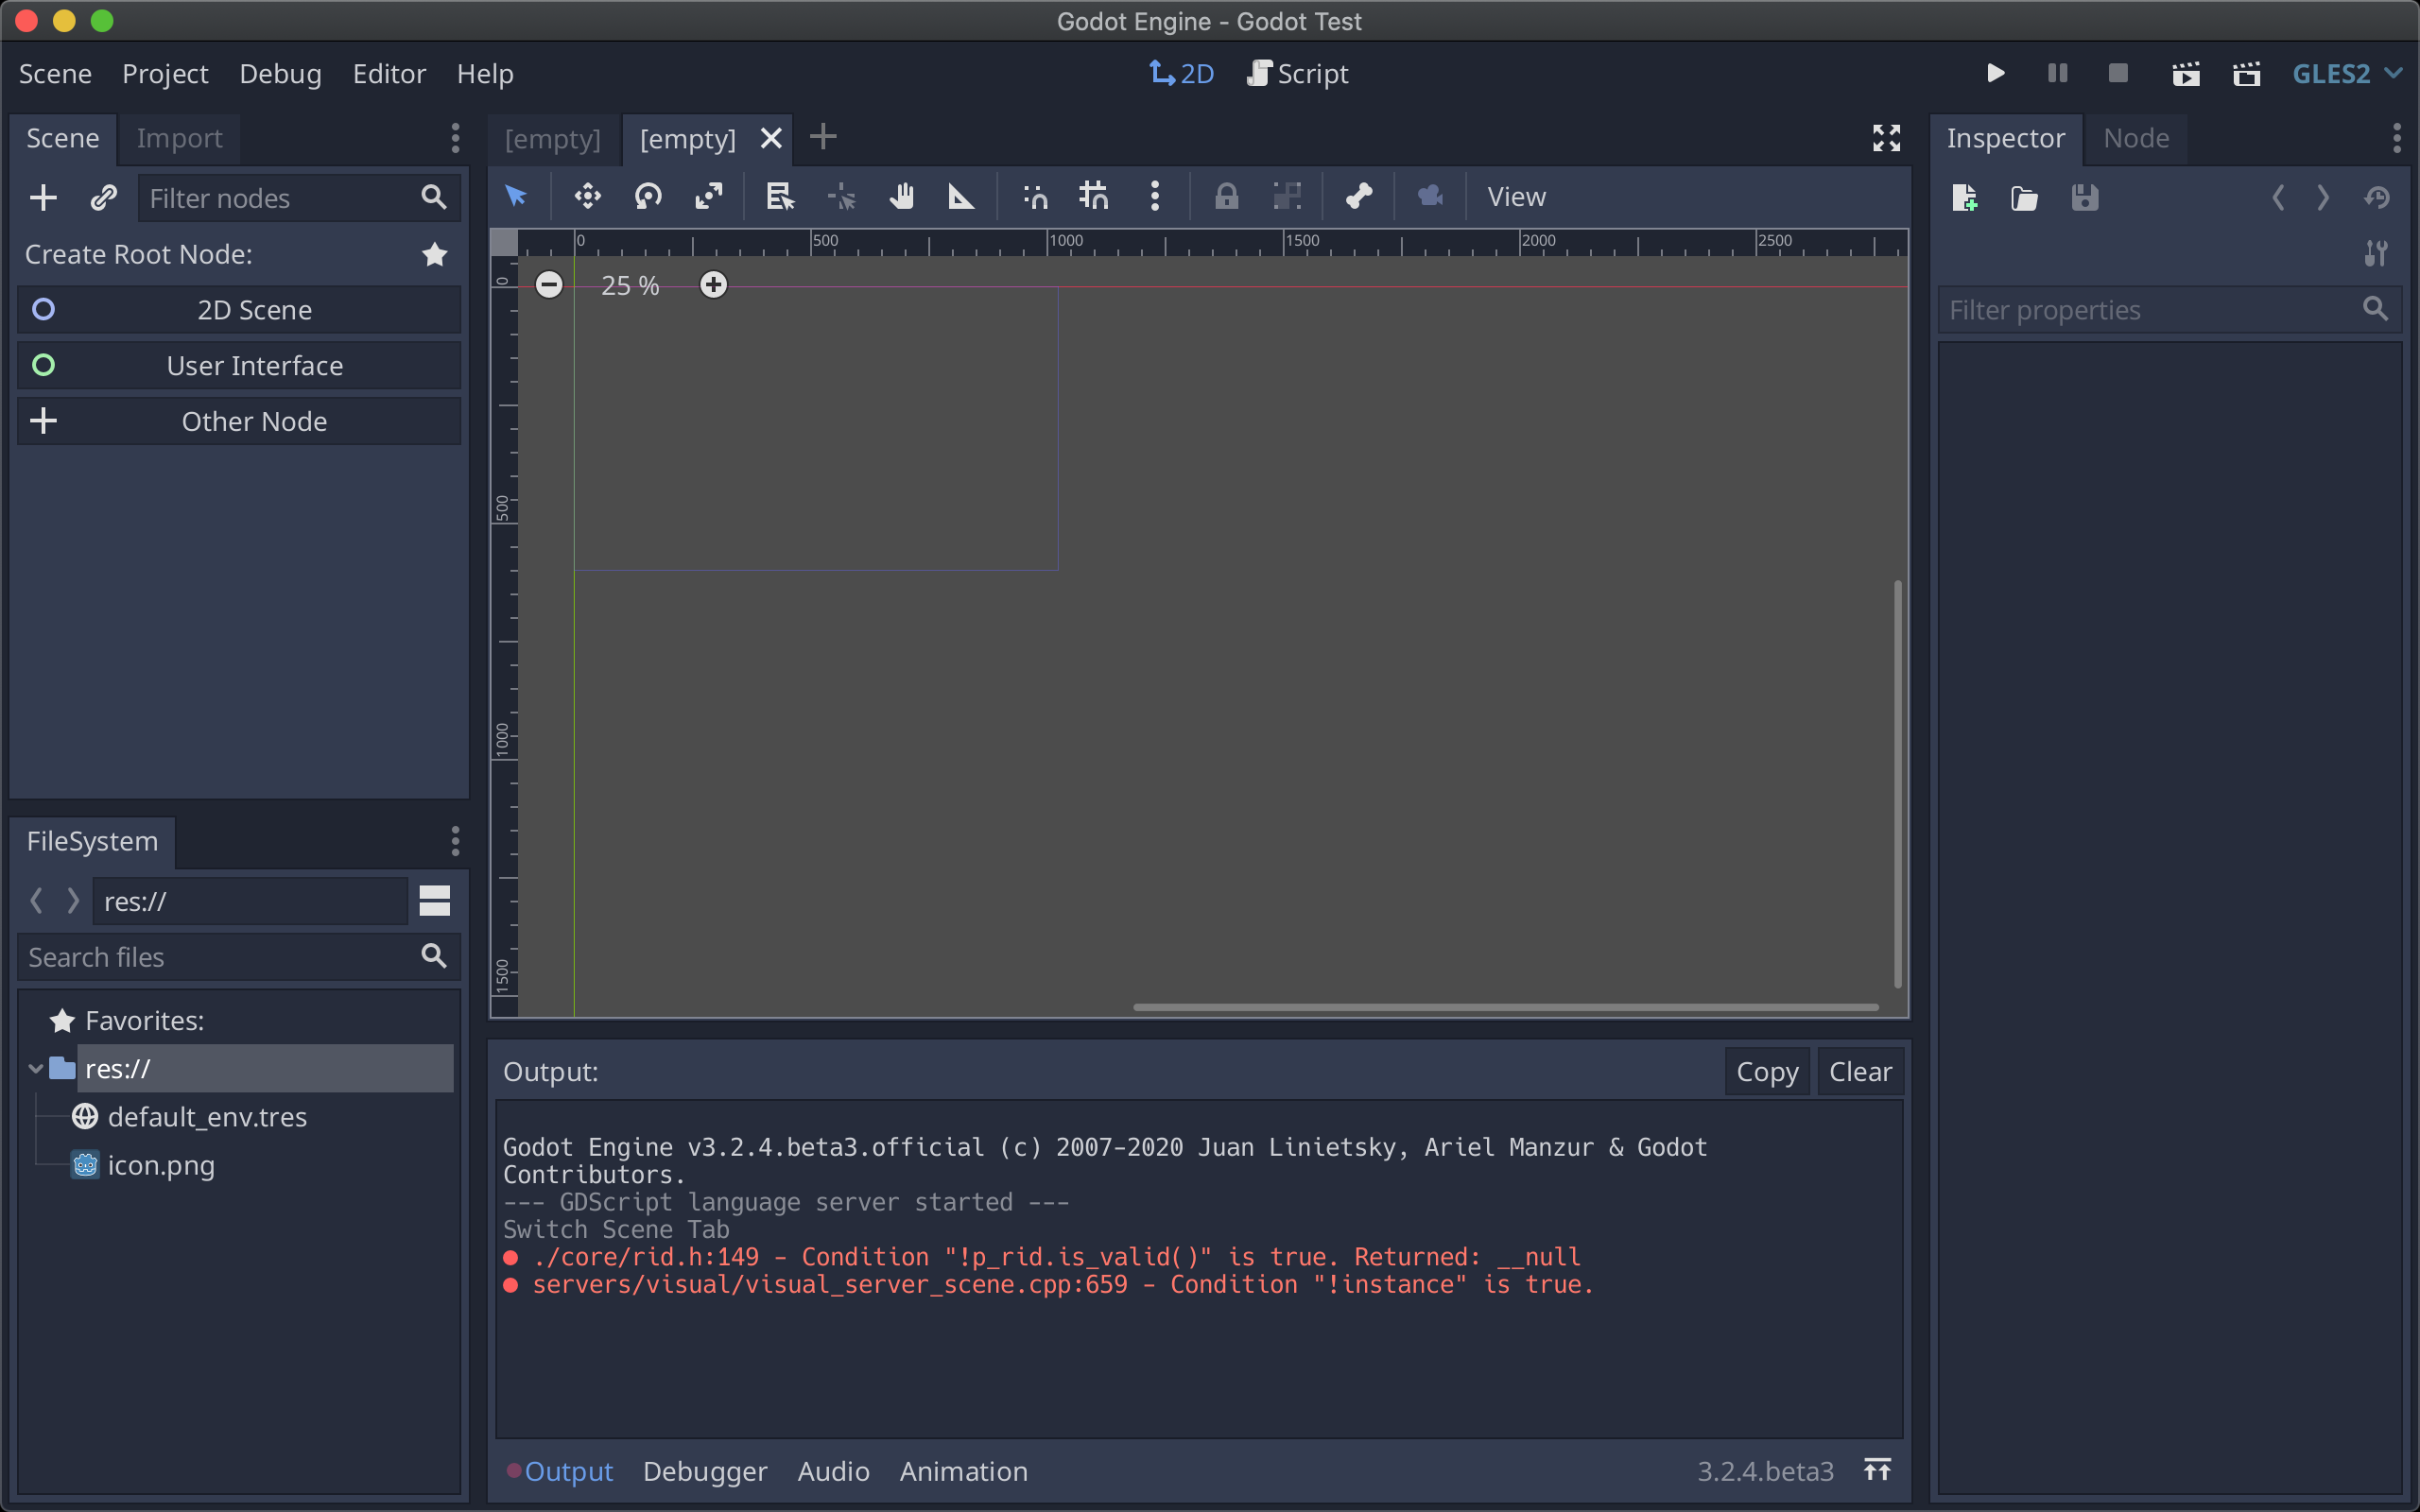Click the Filter properties field
Image resolution: width=2420 pixels, height=1512 pixels.
click(2169, 310)
